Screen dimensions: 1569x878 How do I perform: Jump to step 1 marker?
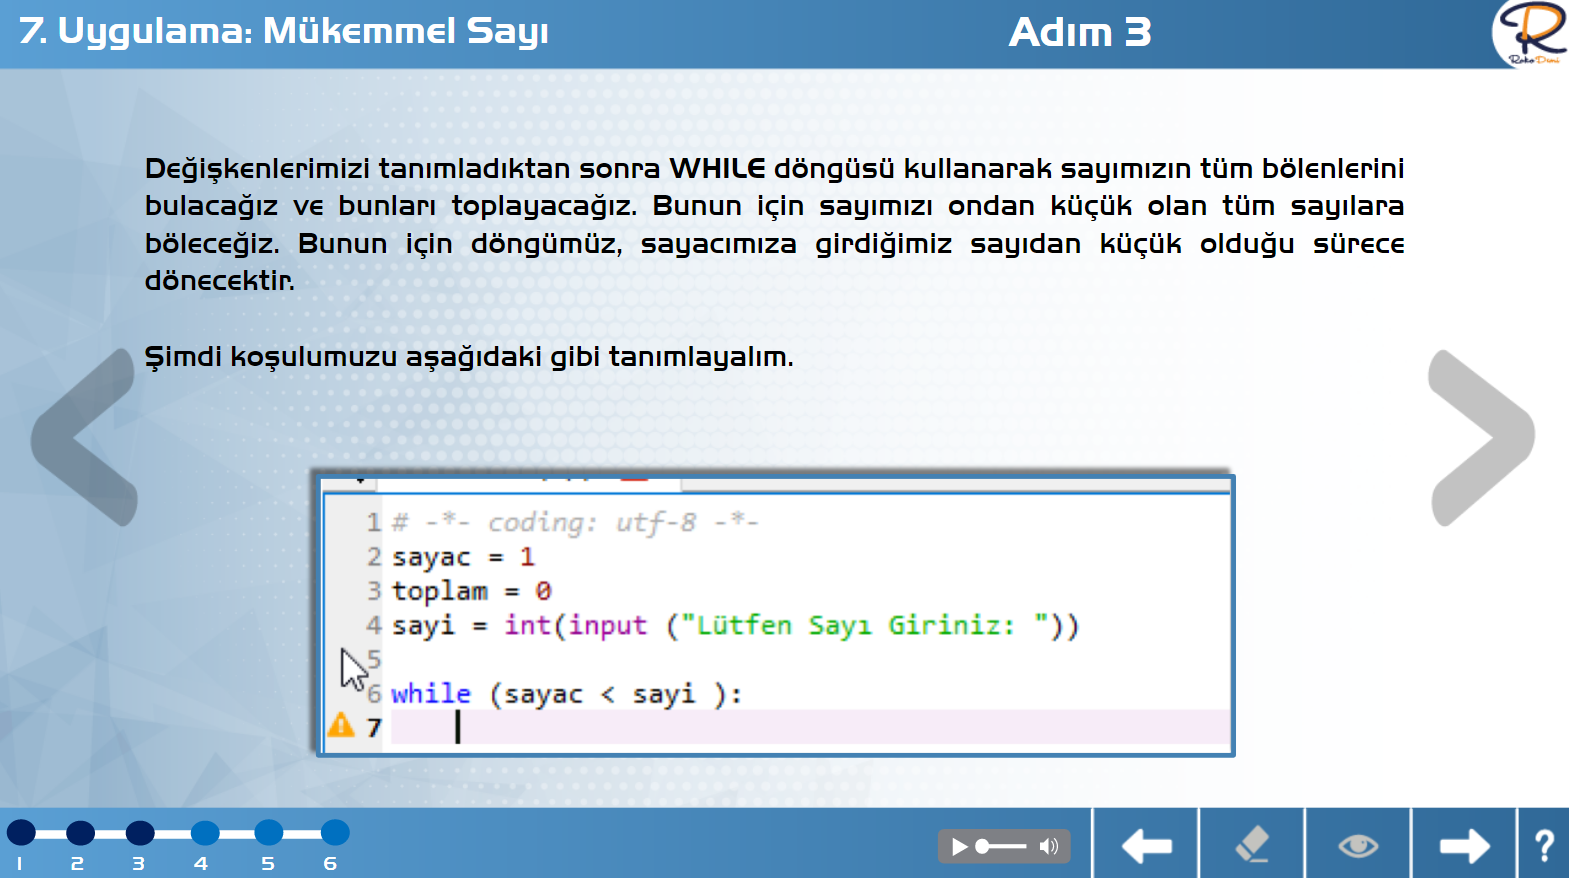pyautogui.click(x=21, y=832)
